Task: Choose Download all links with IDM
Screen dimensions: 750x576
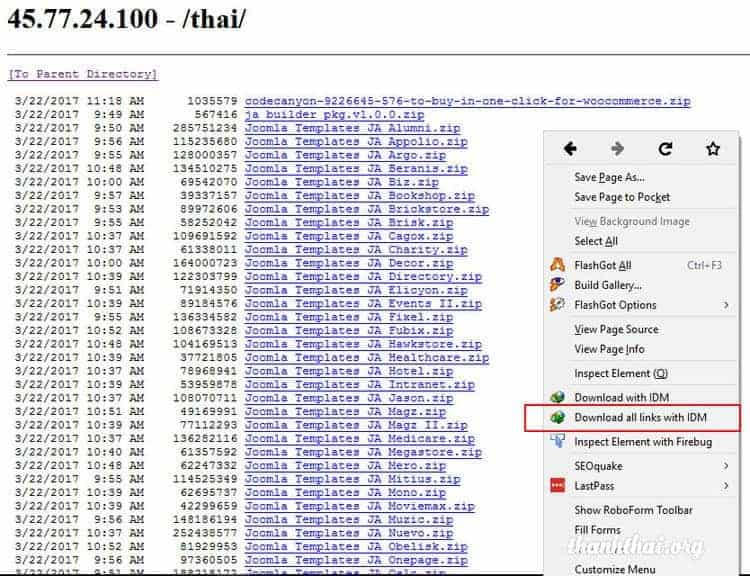Action: (640, 417)
